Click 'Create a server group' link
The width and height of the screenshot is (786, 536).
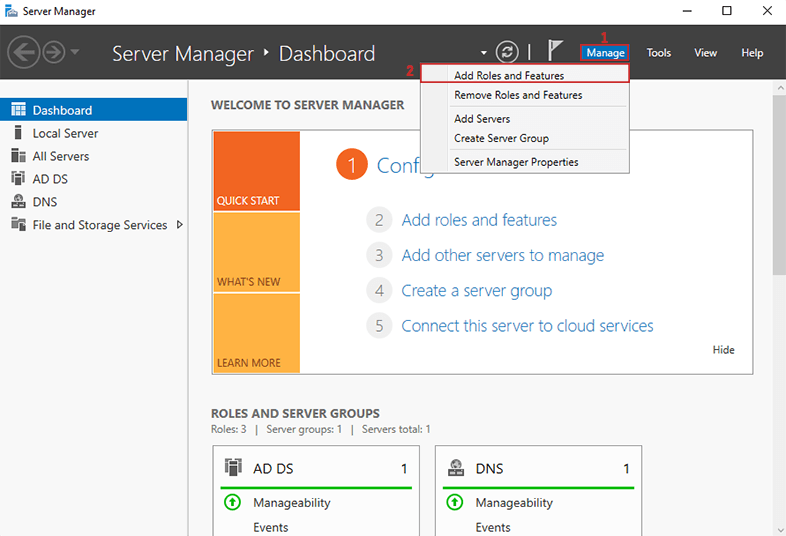(476, 291)
